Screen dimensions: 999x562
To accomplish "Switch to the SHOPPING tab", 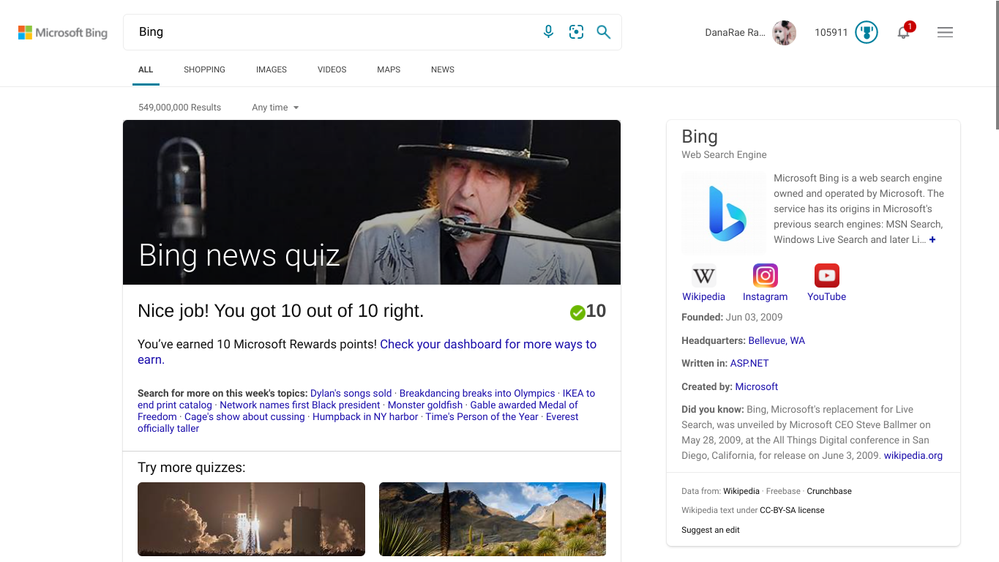I will coord(205,69).
